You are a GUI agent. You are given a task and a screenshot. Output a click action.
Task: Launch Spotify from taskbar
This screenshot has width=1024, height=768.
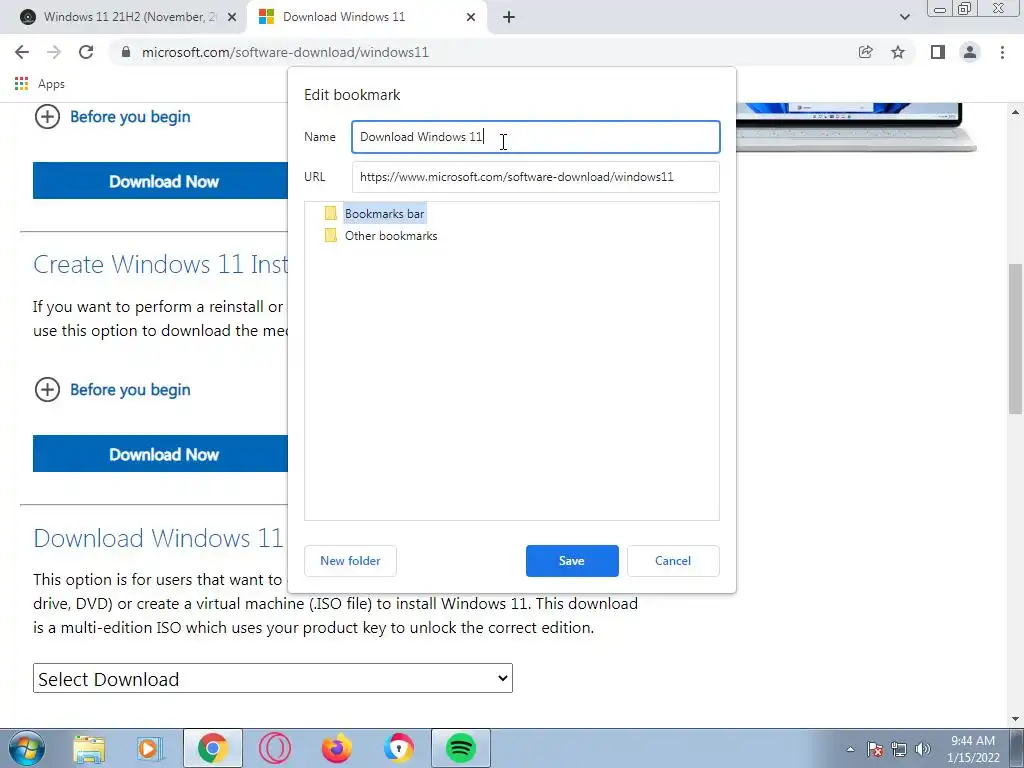click(460, 748)
